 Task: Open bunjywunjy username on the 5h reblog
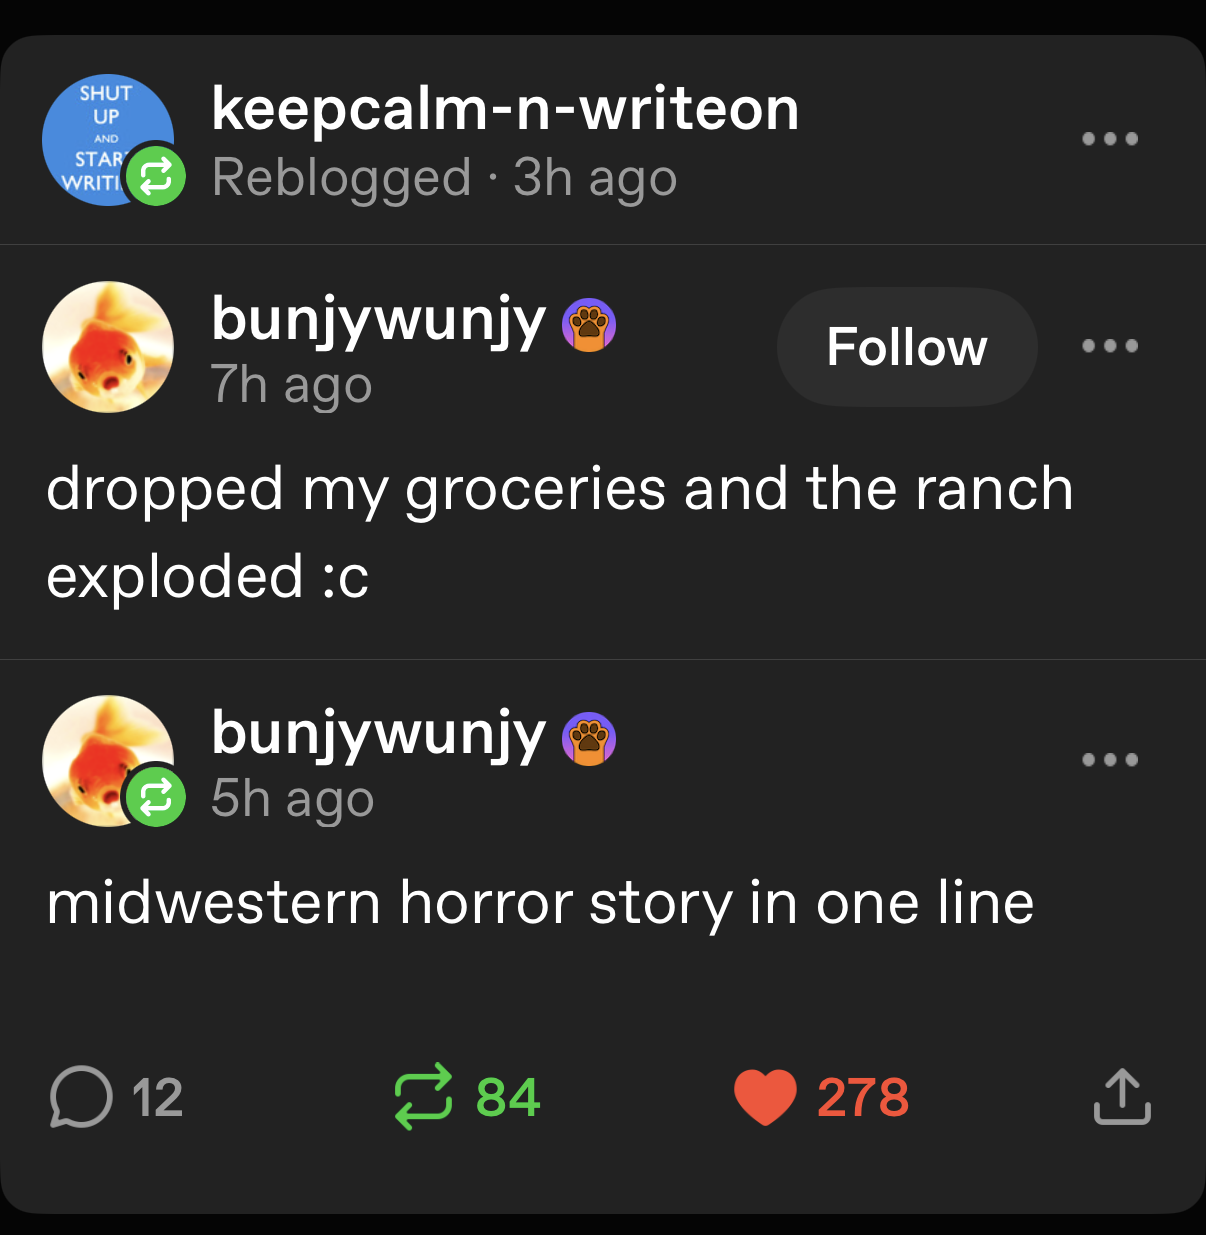pyautogui.click(x=378, y=735)
